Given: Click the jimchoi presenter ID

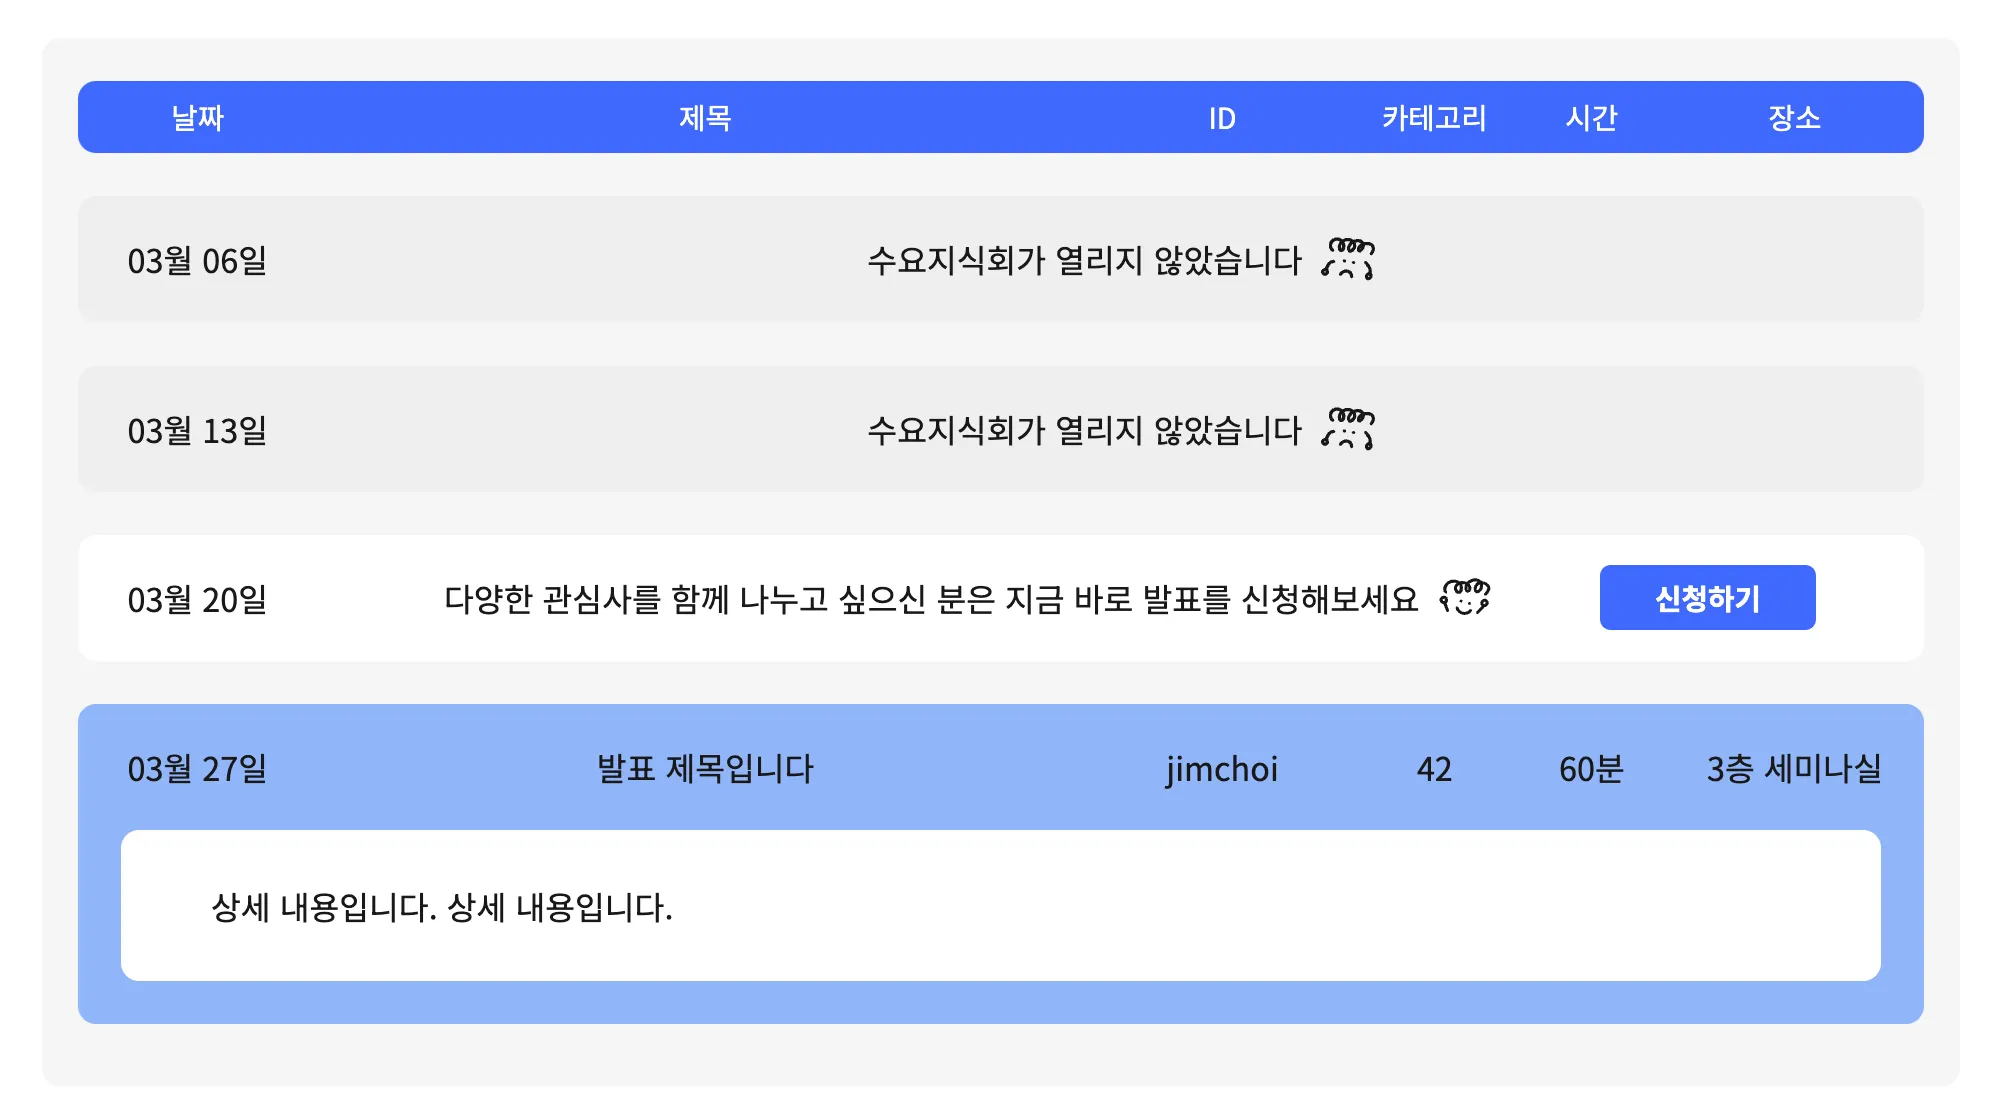Looking at the screenshot, I should pos(1221,769).
